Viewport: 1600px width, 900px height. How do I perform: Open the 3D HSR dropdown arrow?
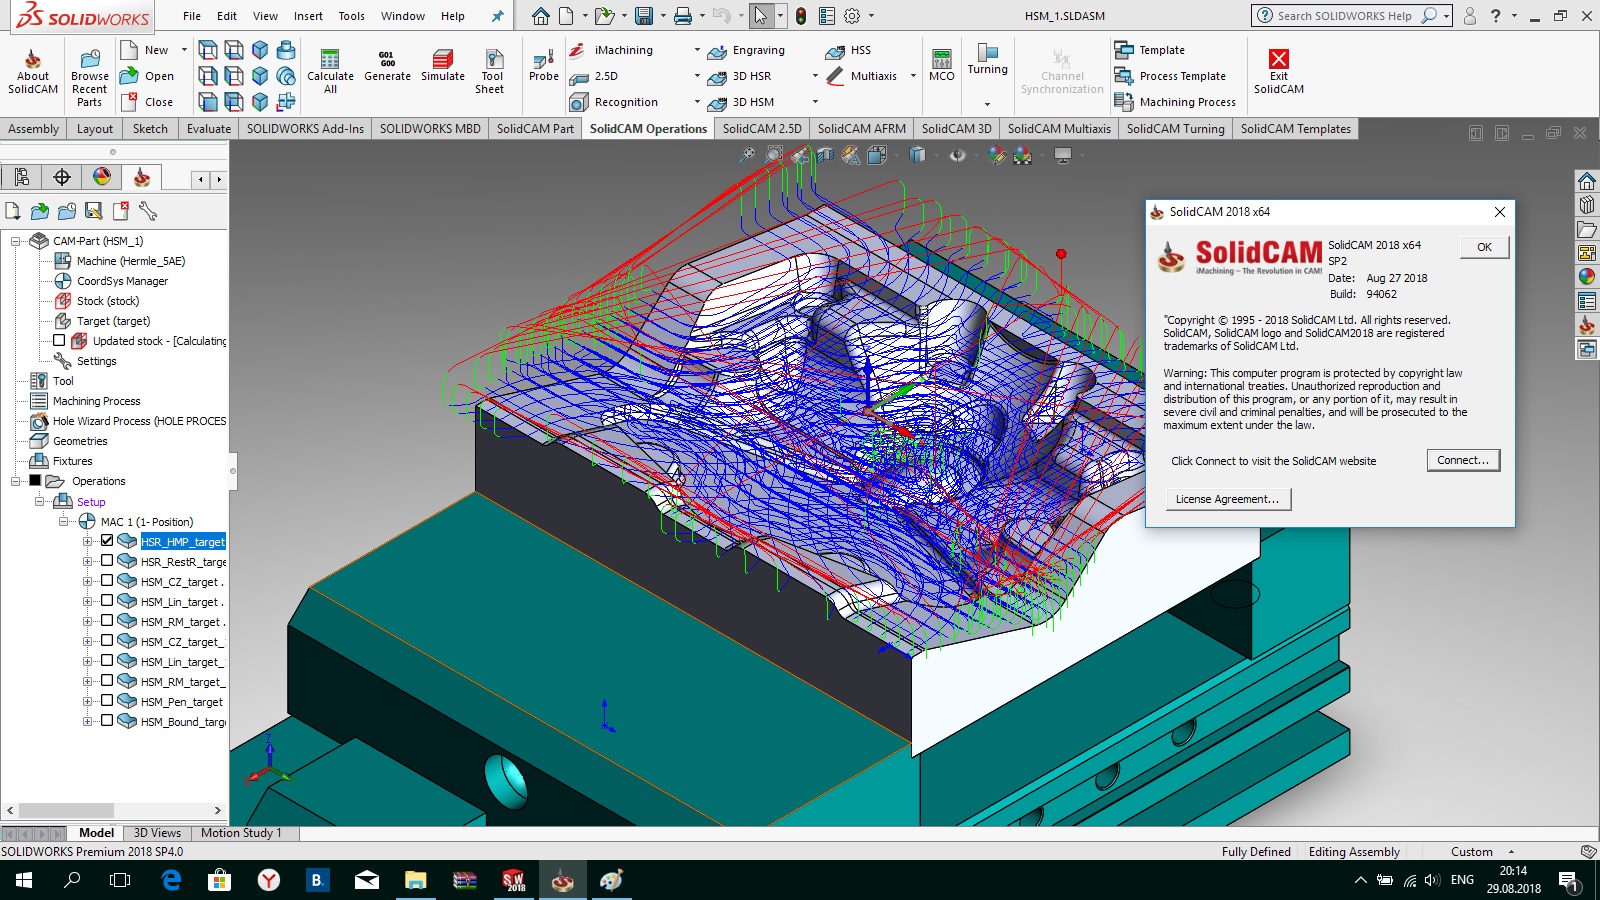814,76
